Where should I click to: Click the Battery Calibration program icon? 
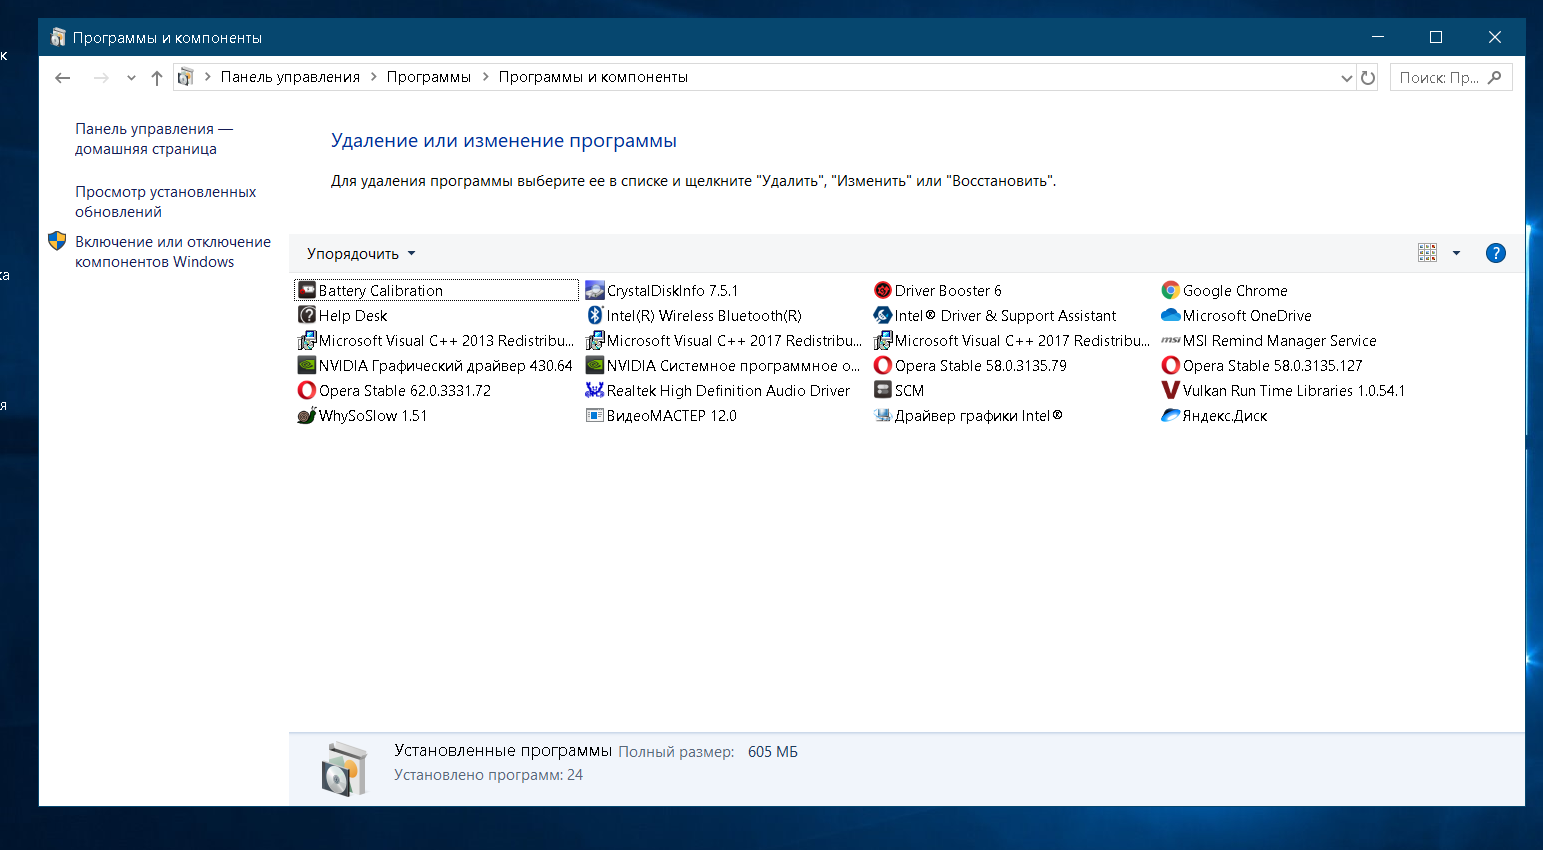coord(307,290)
